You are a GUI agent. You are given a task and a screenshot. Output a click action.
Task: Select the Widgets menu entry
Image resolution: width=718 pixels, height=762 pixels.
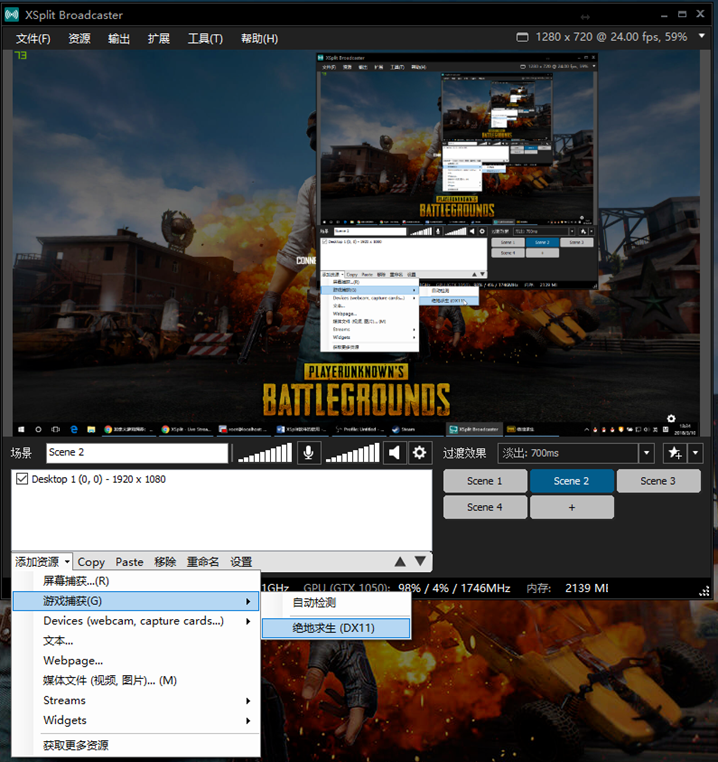click(x=136, y=721)
